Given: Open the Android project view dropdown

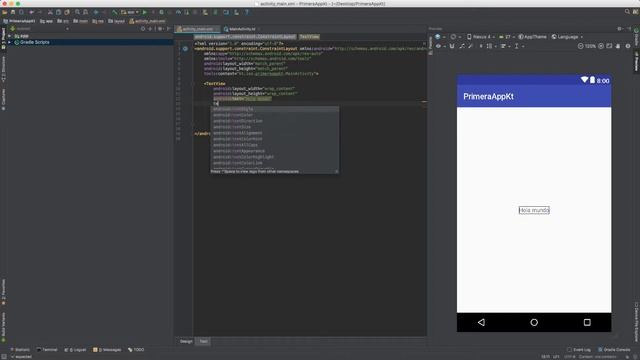Looking at the screenshot, I should 40,29.
